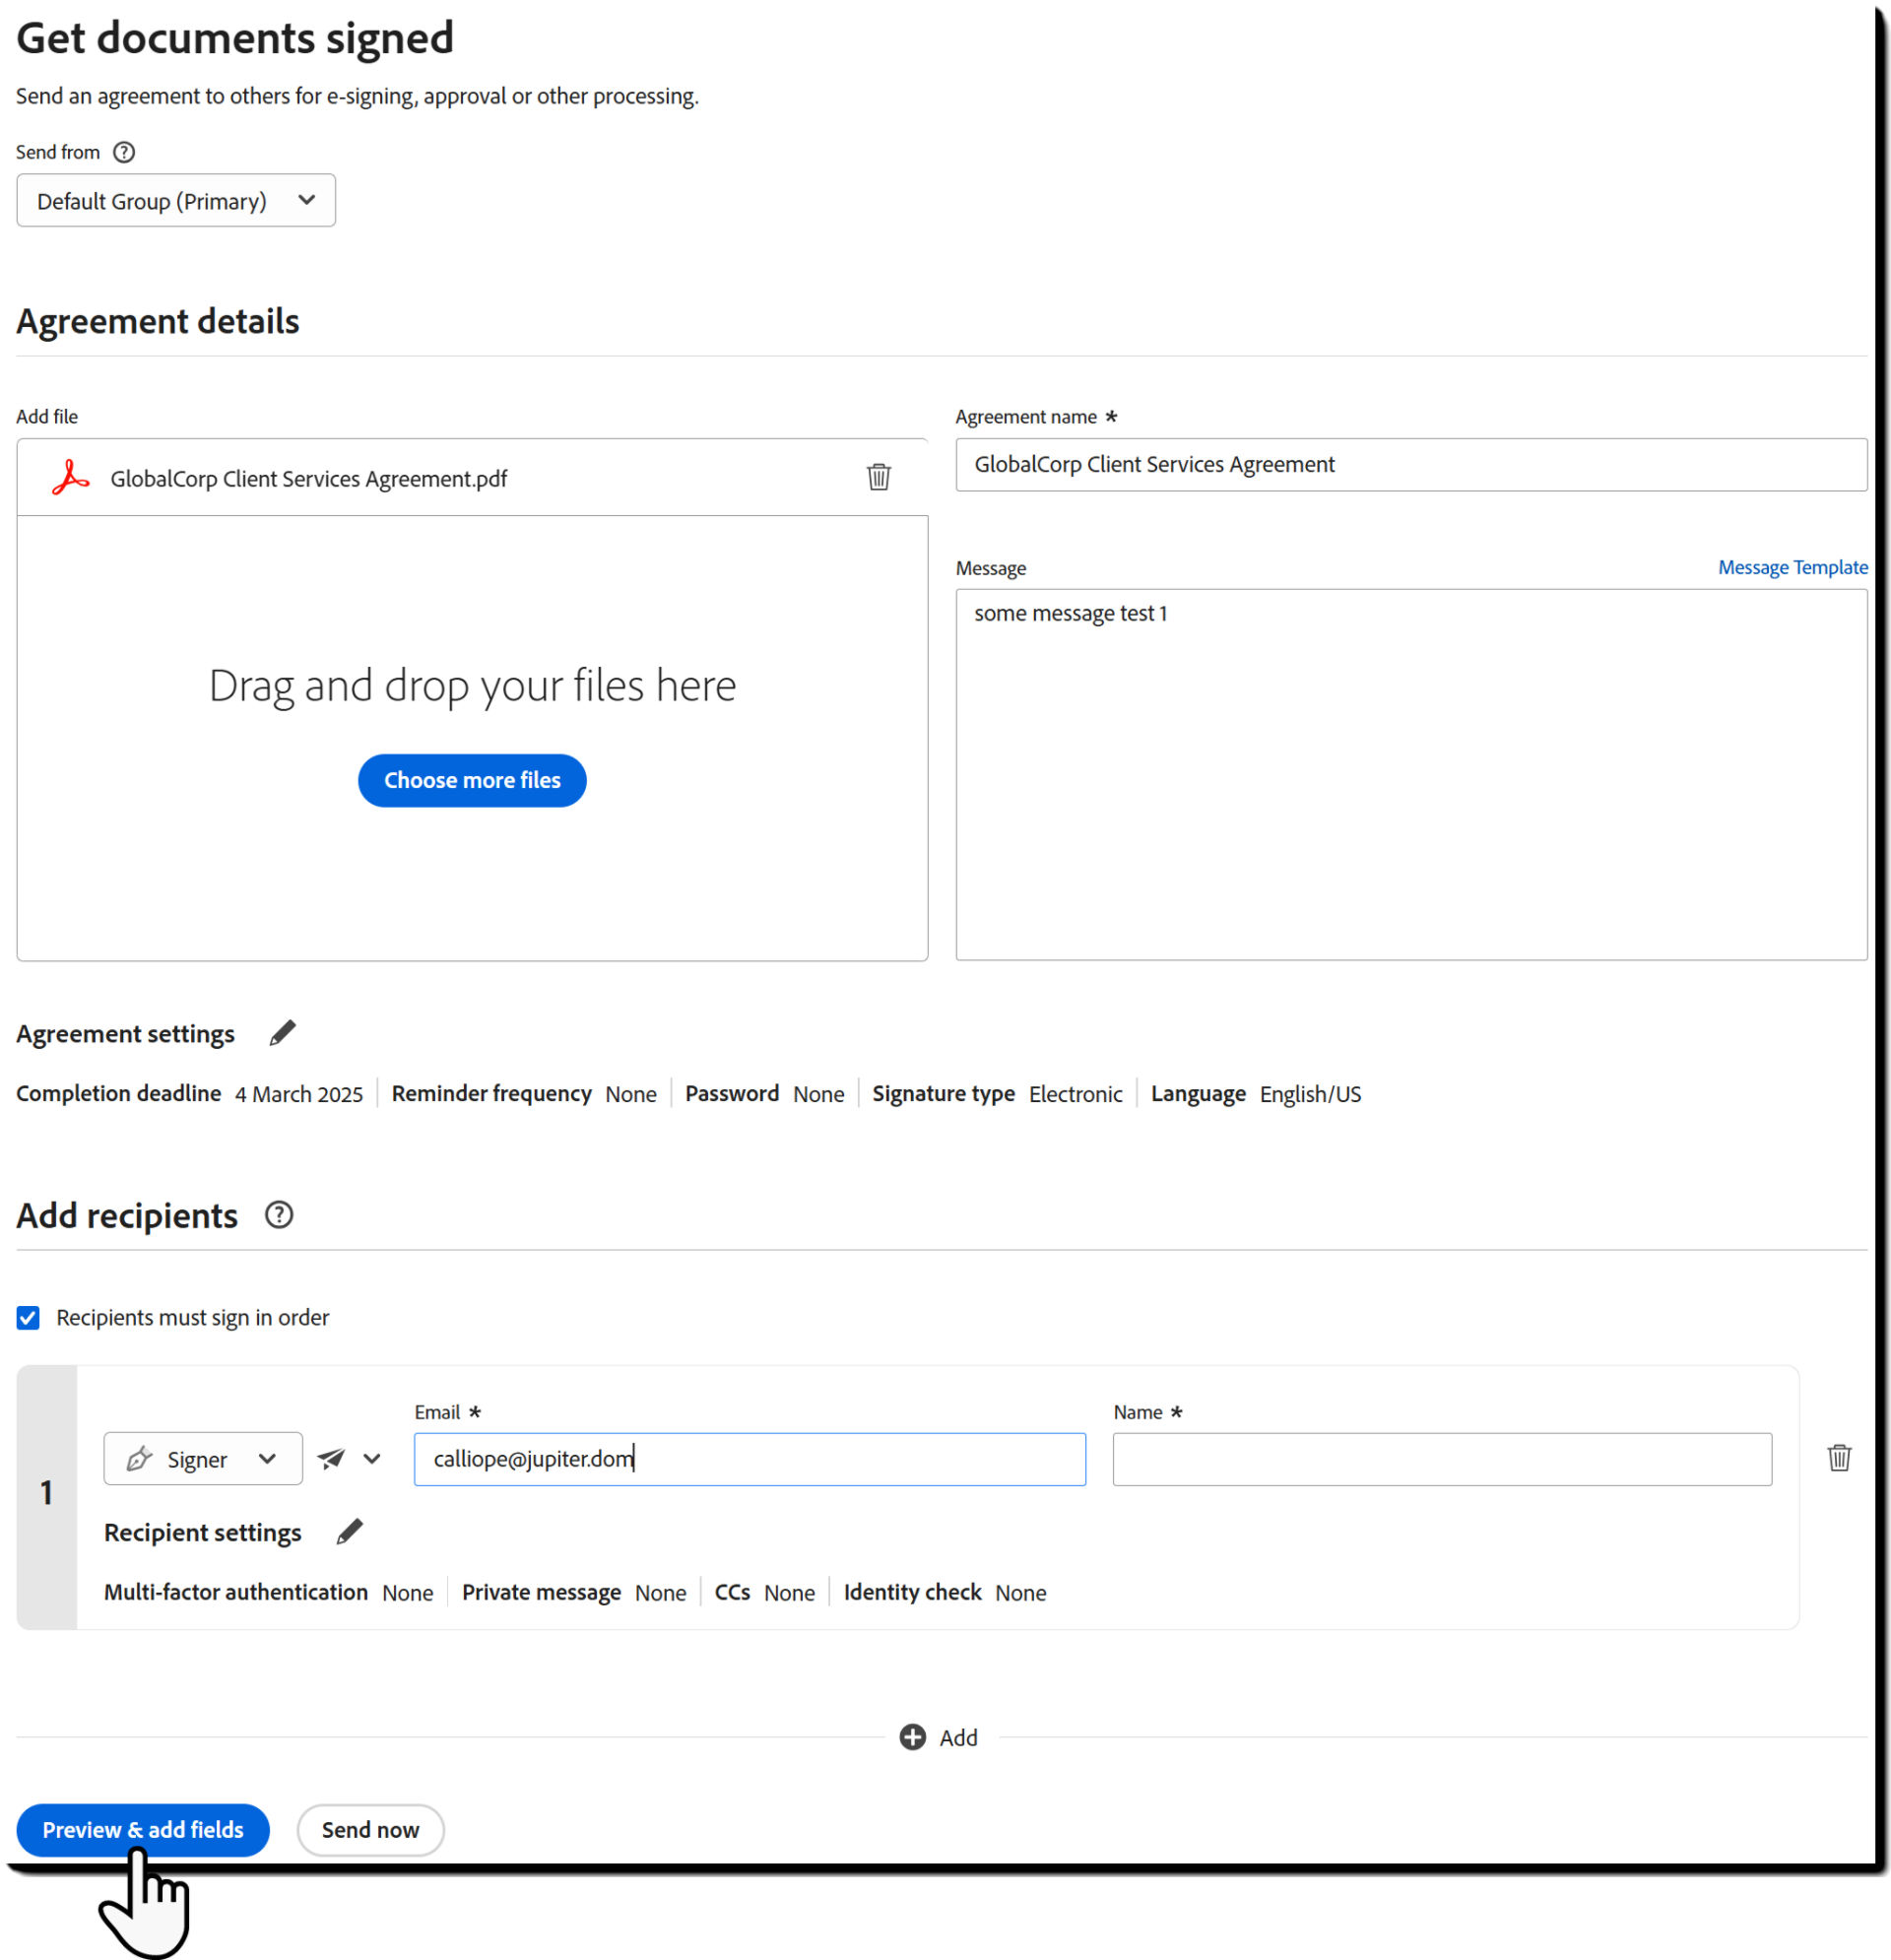Viewport: 1891px width, 1960px height.
Task: Click the recipient row delete trash icon
Action: coord(1839,1458)
